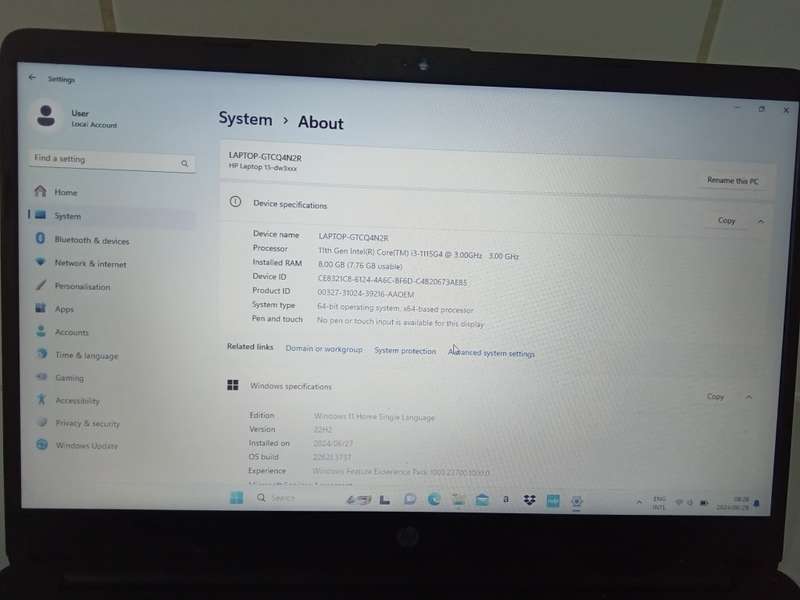Open the System protection link
Image resolution: width=800 pixels, height=600 pixels.
pyautogui.click(x=405, y=351)
